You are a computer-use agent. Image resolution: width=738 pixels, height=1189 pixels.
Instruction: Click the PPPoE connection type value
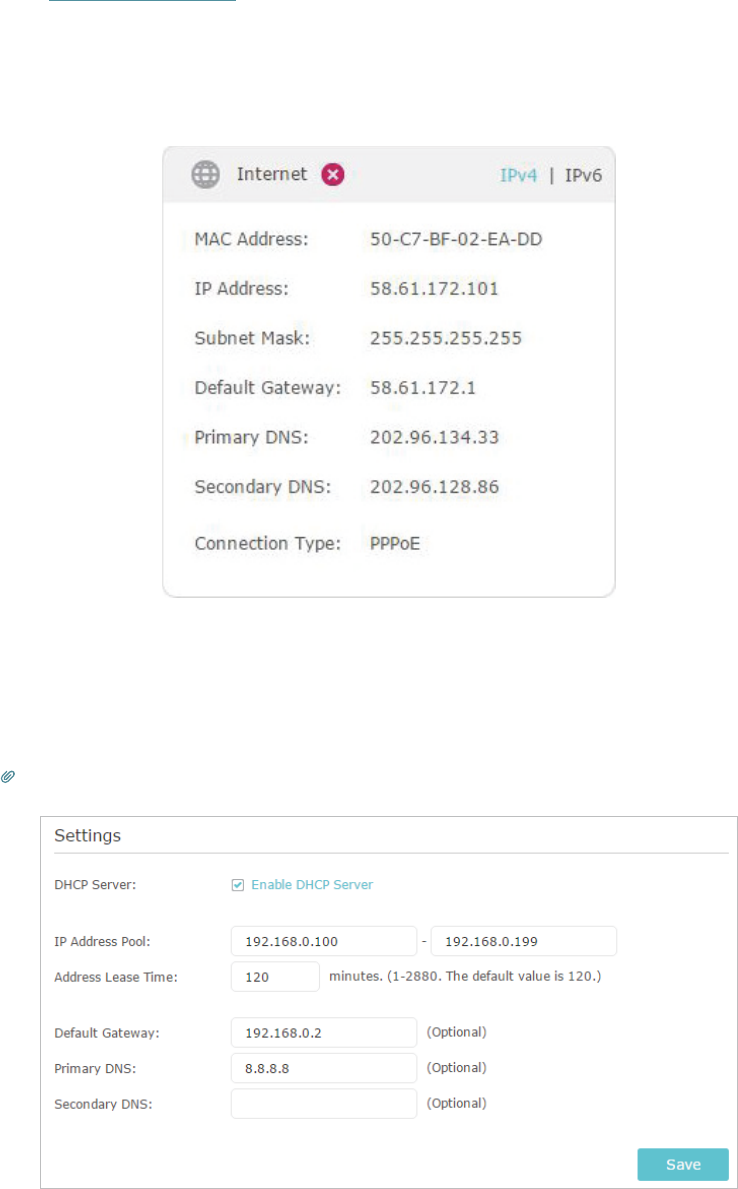(394, 544)
